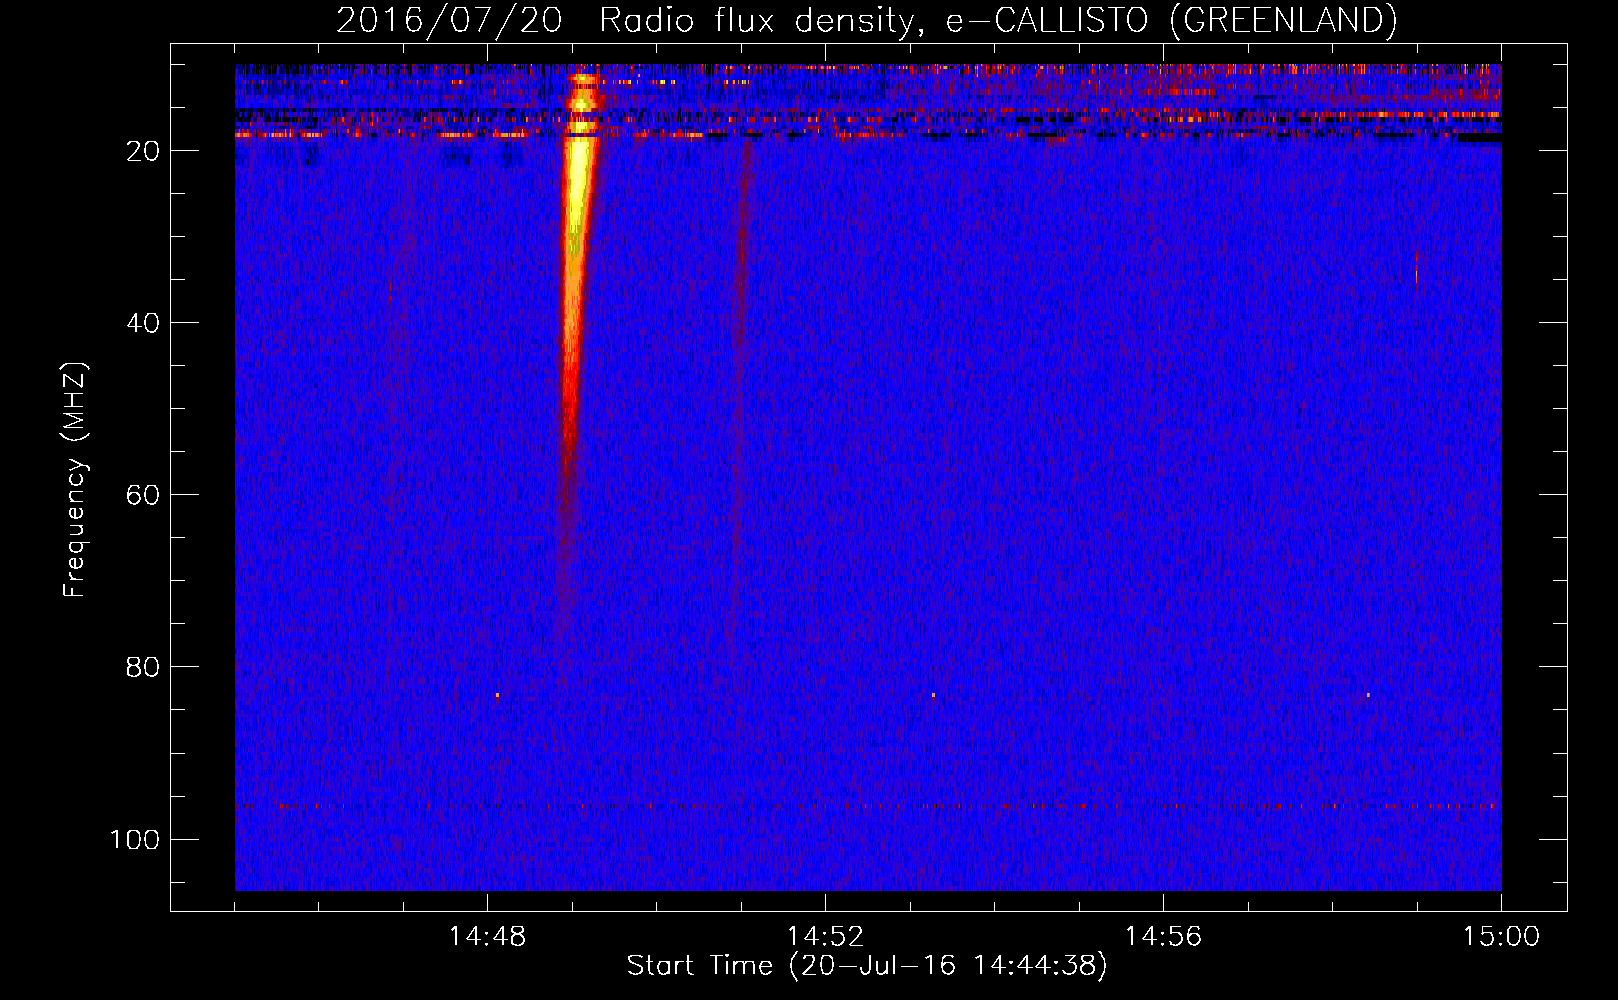This screenshot has height=1000, width=1618.
Task: Click the 100 MHz frequency tick label
Action: click(135, 839)
